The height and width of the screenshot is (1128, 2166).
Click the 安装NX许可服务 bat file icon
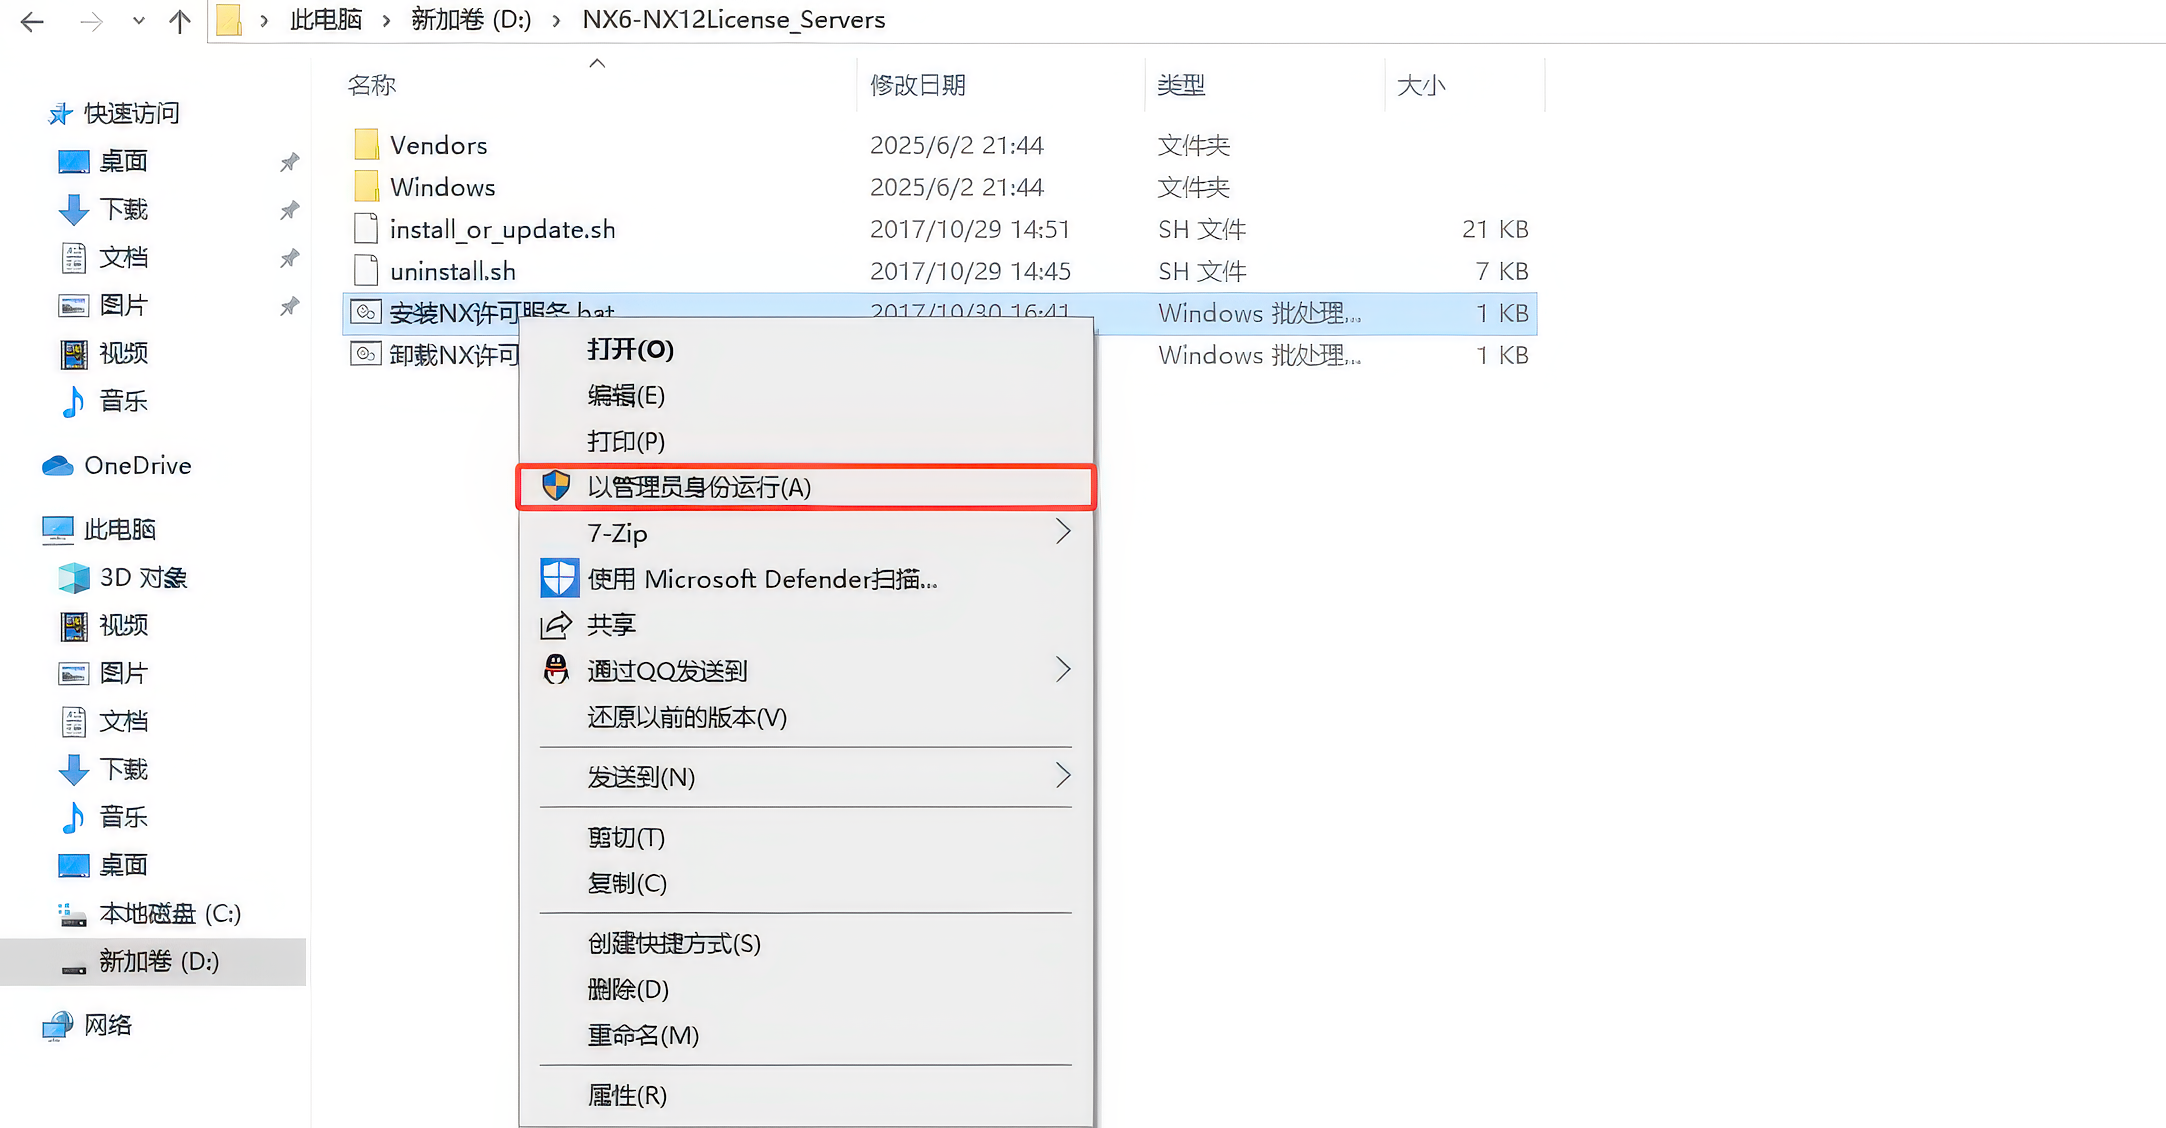coord(366,313)
